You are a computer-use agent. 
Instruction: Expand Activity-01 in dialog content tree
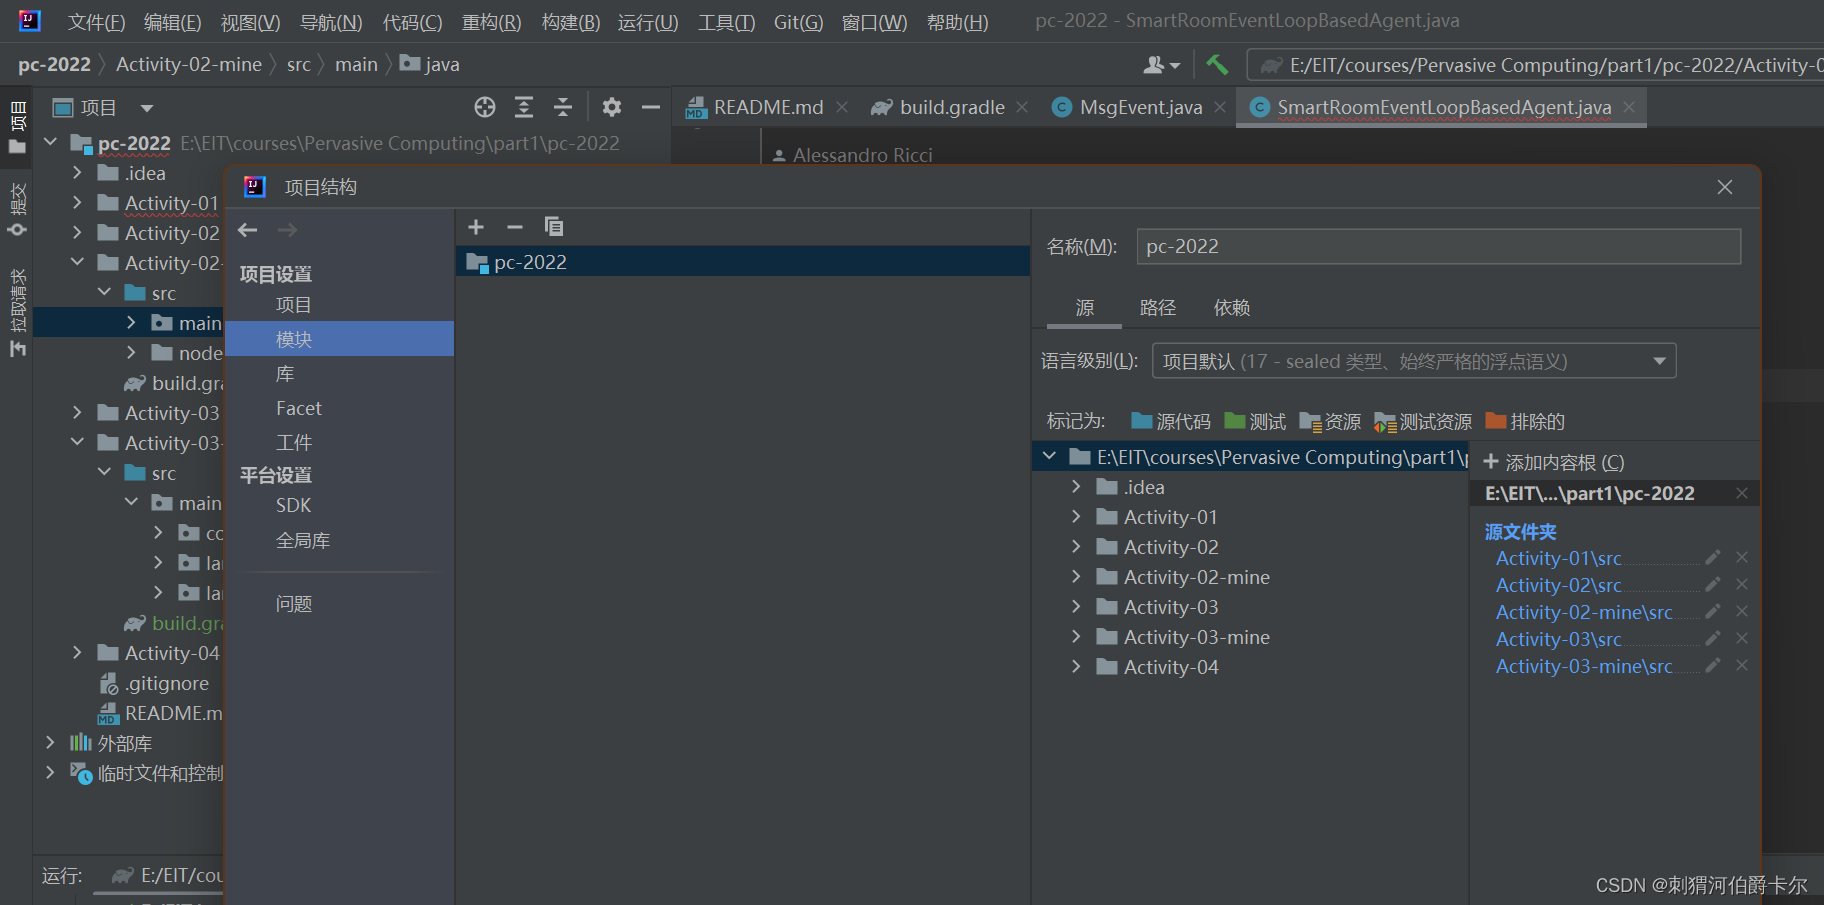tap(1076, 517)
